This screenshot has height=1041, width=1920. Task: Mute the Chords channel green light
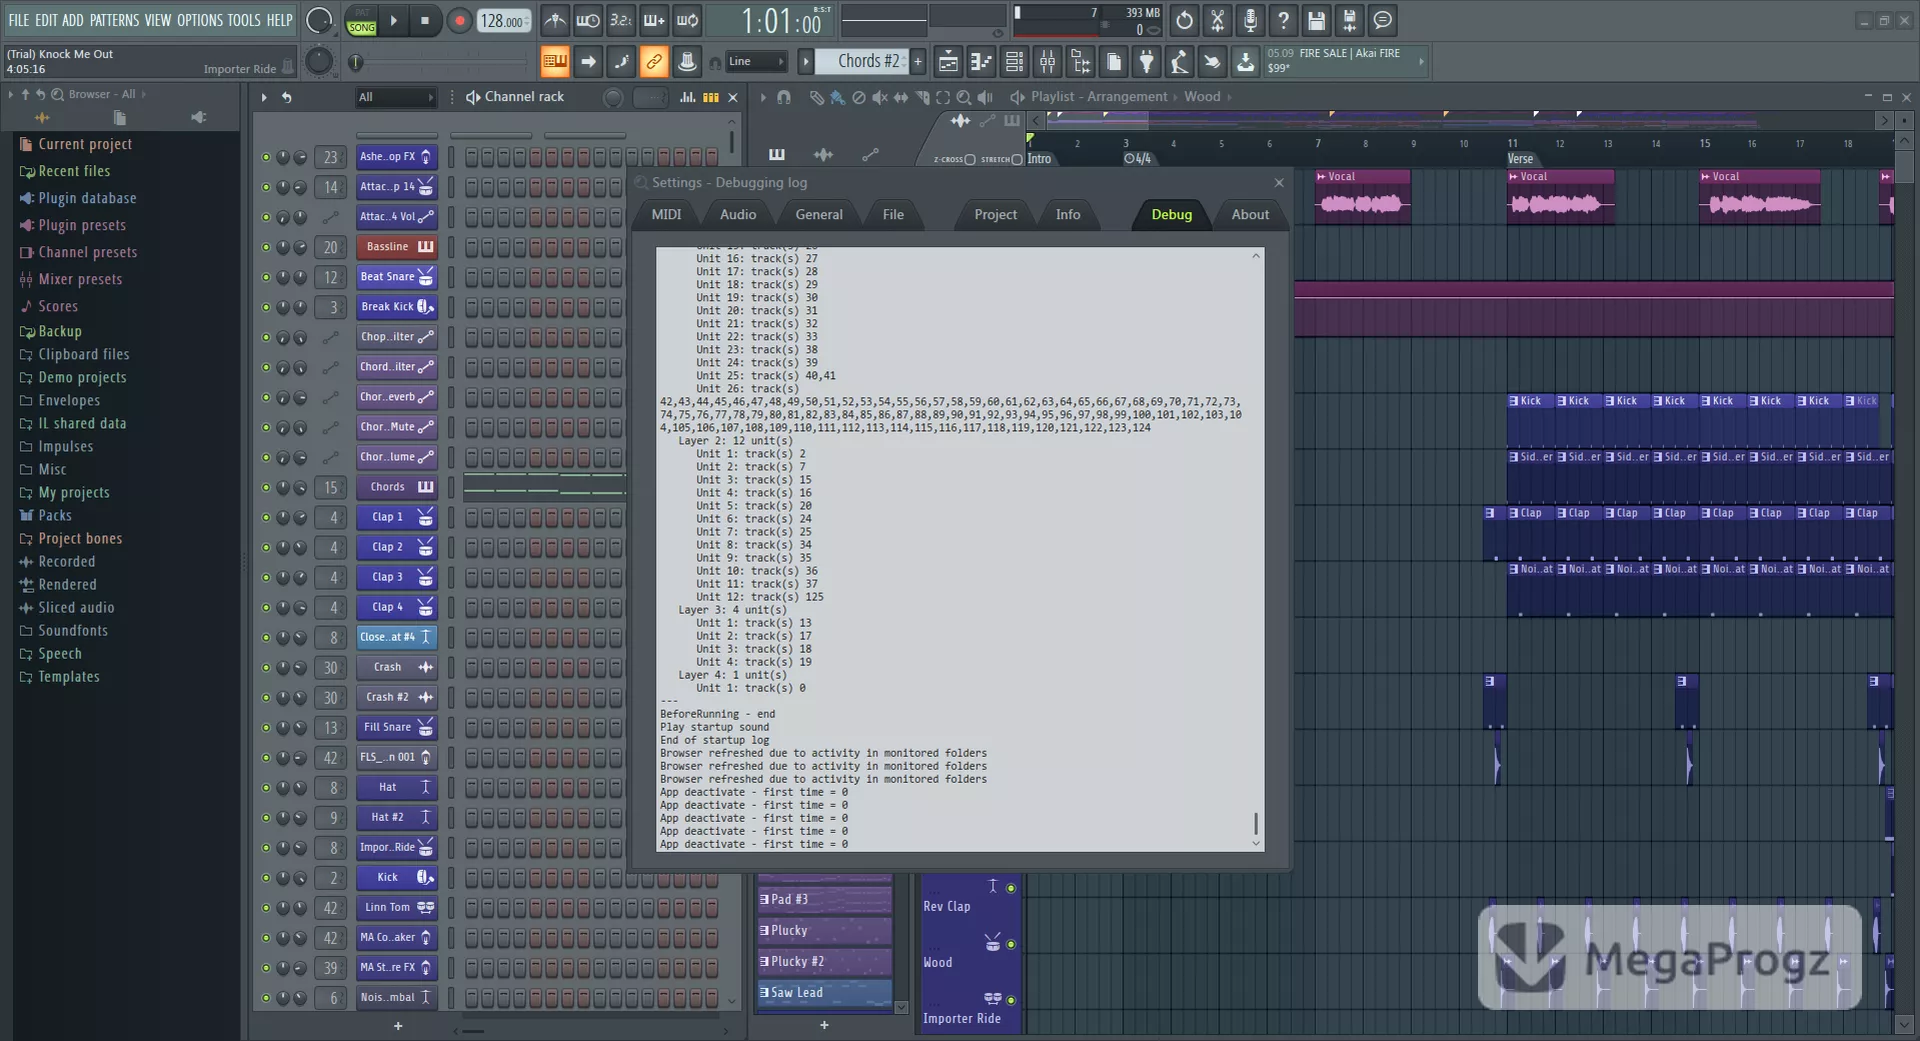pos(266,487)
